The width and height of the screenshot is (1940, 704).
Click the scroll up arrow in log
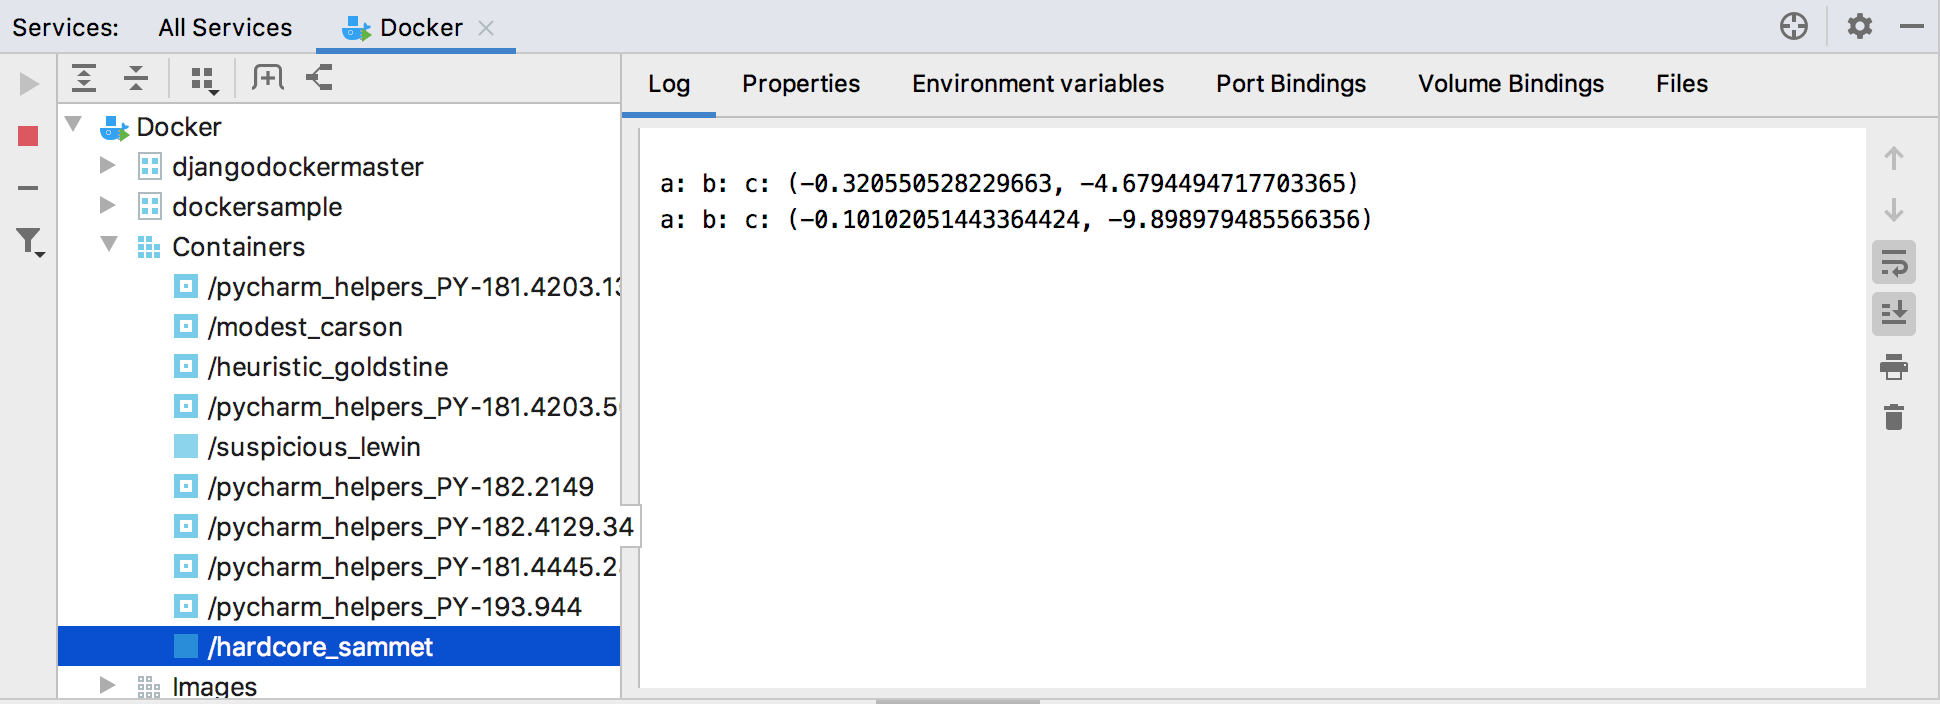click(x=1894, y=158)
